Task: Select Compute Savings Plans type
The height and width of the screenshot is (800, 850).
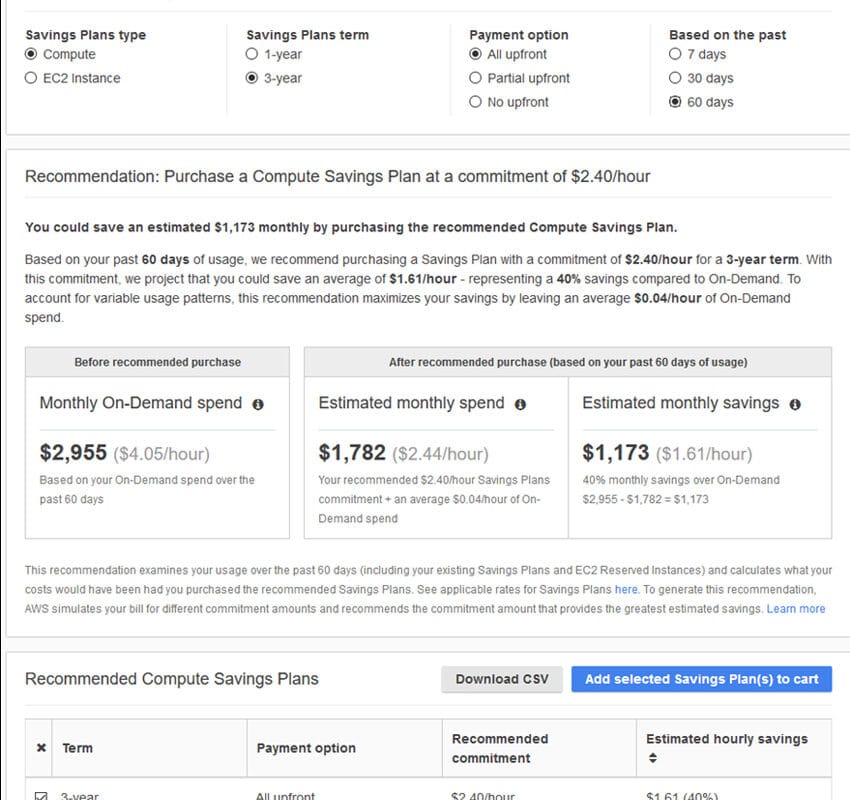Action: point(31,54)
